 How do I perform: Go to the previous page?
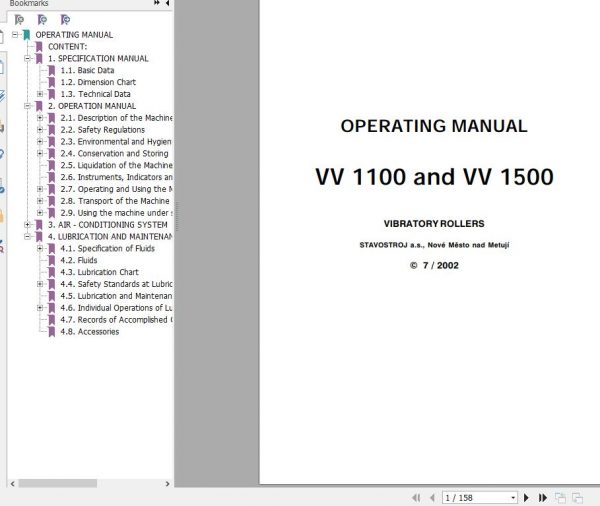pyautogui.click(x=432, y=498)
